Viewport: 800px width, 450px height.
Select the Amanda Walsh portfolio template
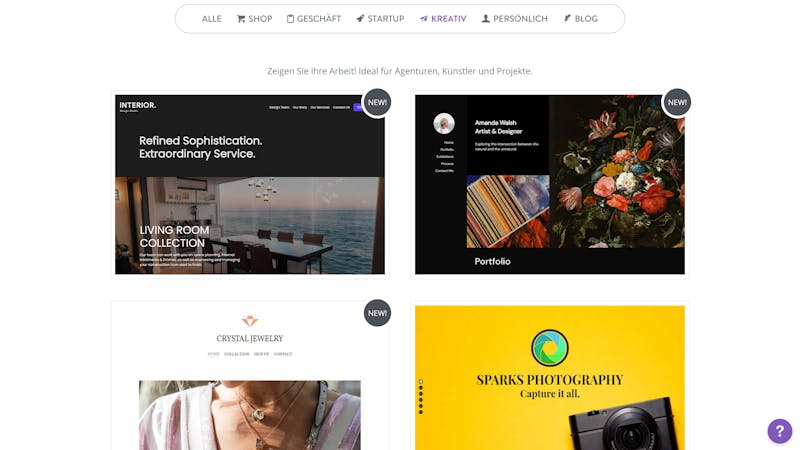(x=549, y=185)
